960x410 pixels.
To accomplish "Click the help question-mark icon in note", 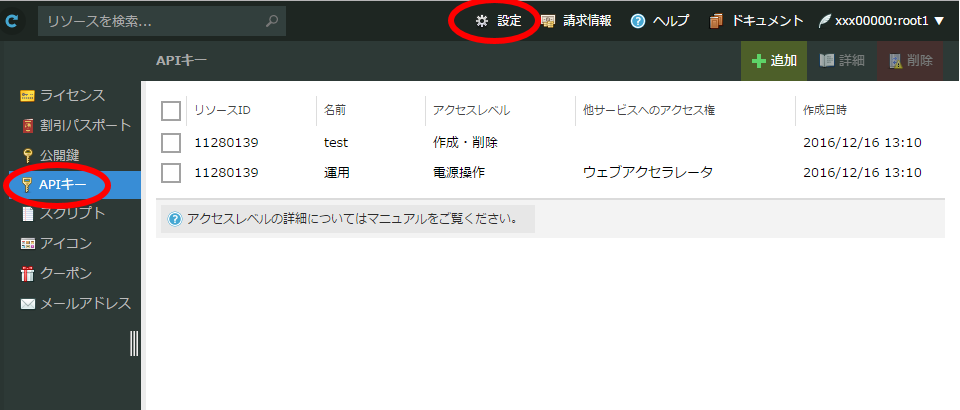I will click(174, 219).
